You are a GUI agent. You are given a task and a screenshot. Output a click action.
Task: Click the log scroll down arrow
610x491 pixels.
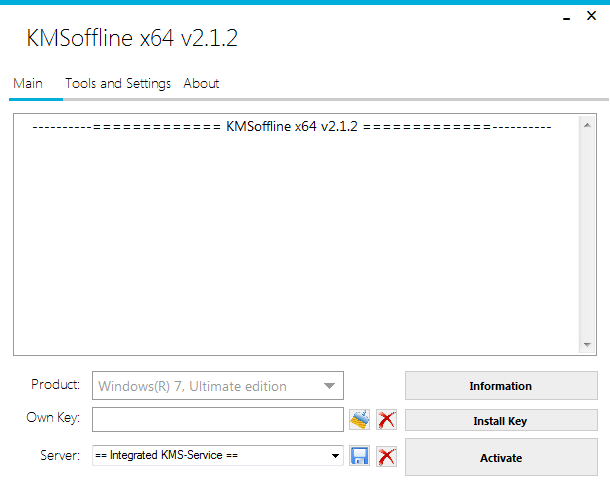[x=587, y=344]
